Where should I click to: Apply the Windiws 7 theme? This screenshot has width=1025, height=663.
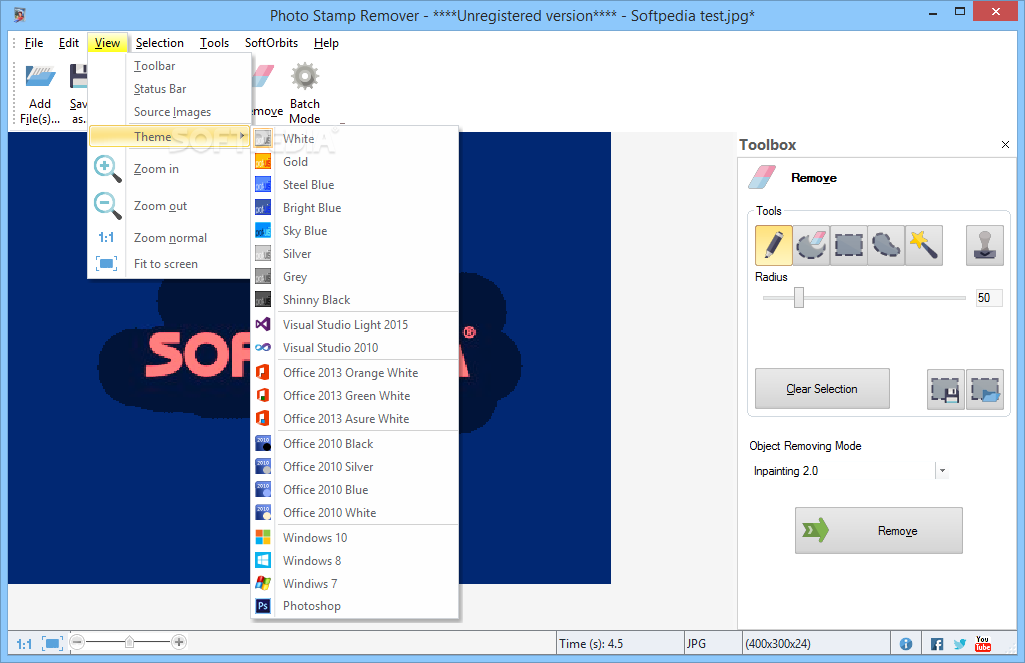tap(355, 583)
